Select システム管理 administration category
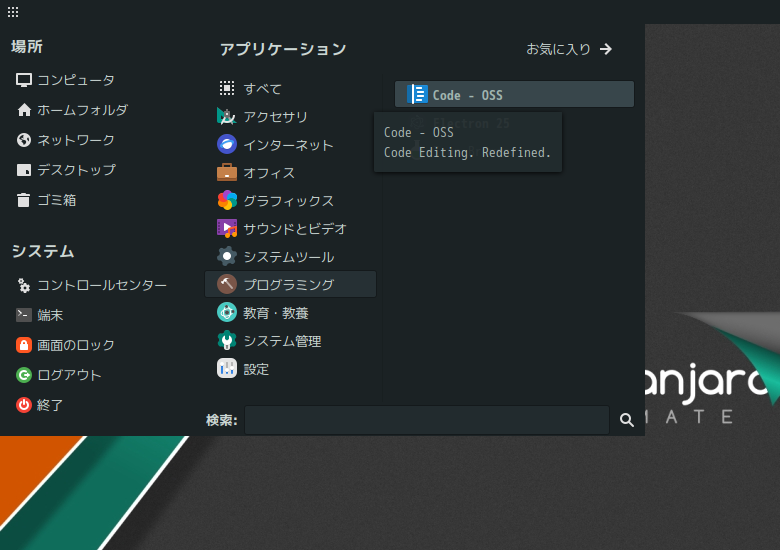780x550 pixels. click(x=291, y=341)
